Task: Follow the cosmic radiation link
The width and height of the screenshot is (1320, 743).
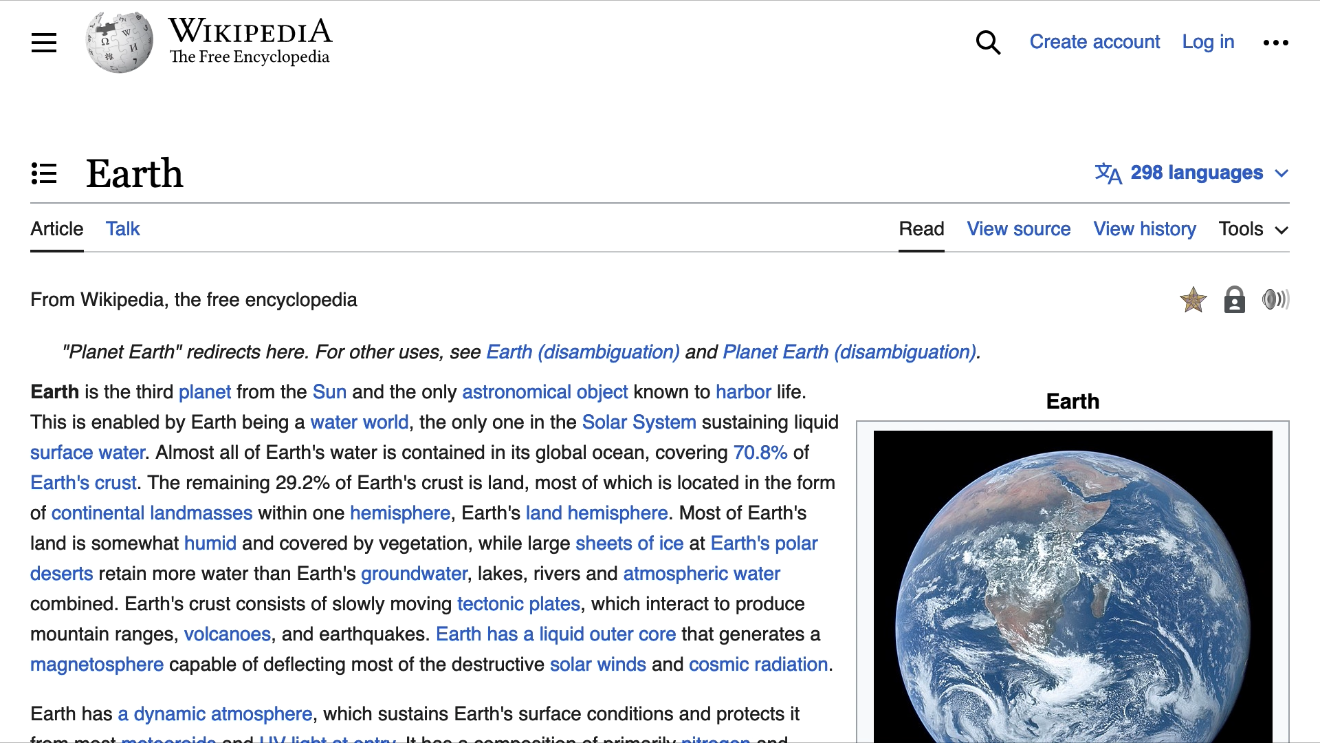Action: point(758,665)
